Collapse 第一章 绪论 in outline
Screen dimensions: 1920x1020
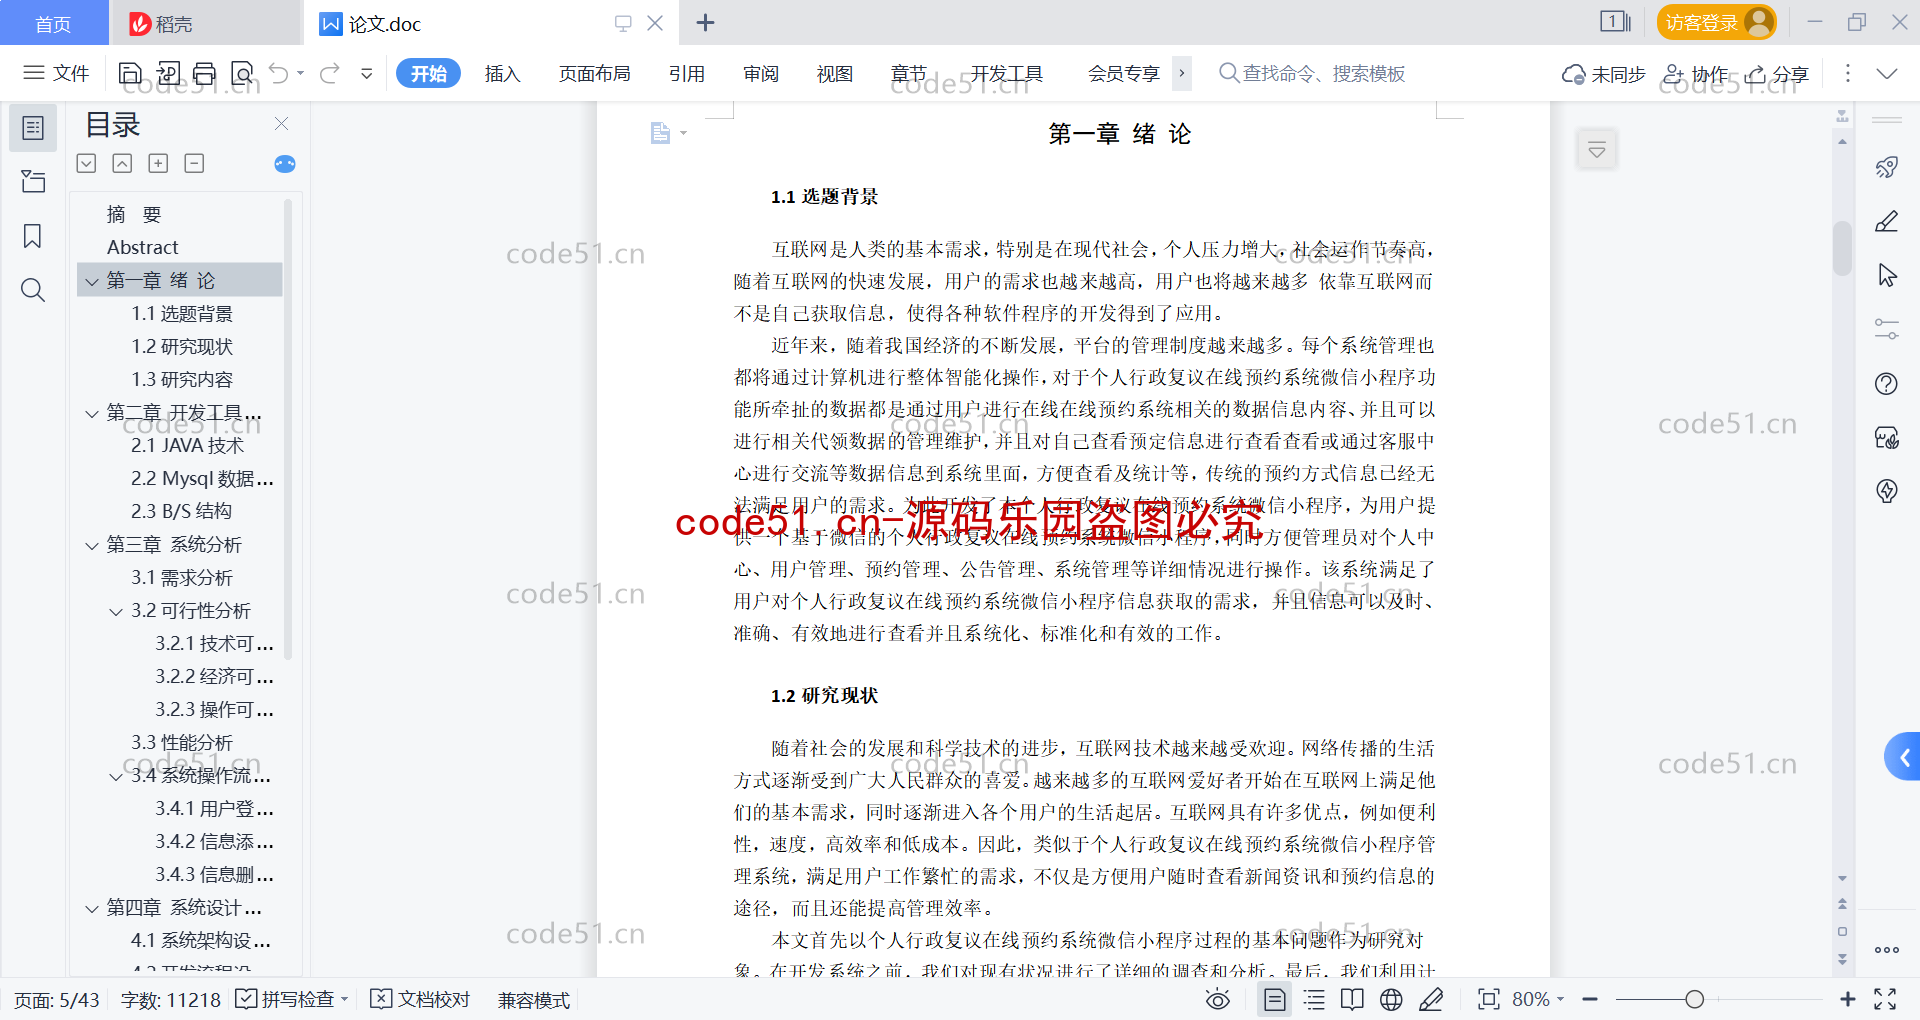click(x=92, y=281)
